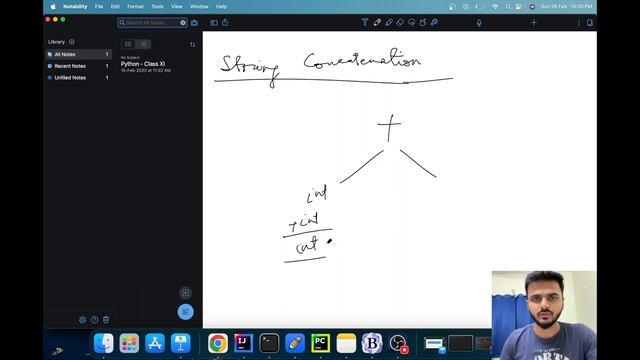The width and height of the screenshot is (640, 360).
Task: Open the three-dot more options menu
Action: coord(578,23)
